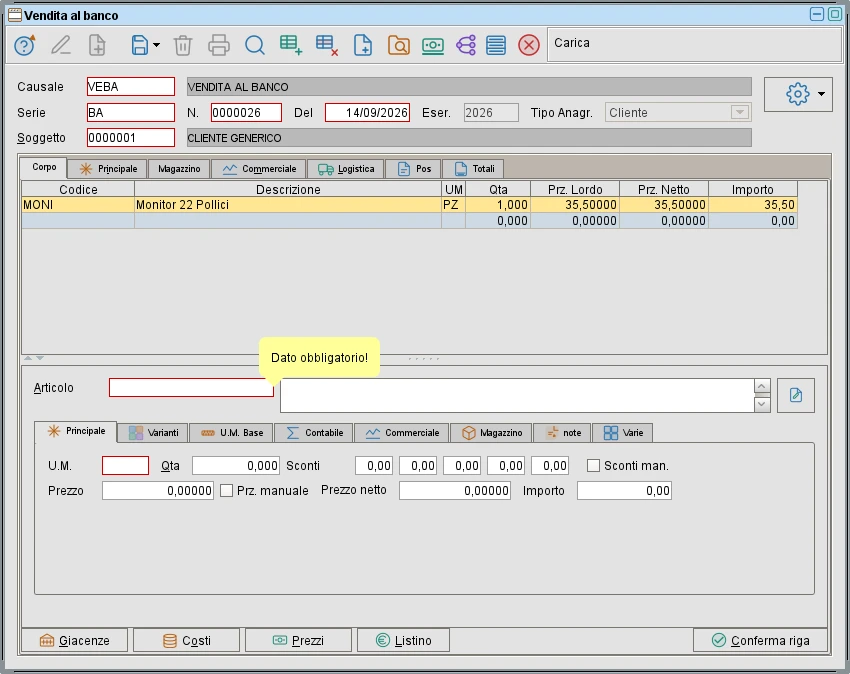The height and width of the screenshot is (674, 850).
Task: Click blue document-add toolbar icon
Action: 363,45
